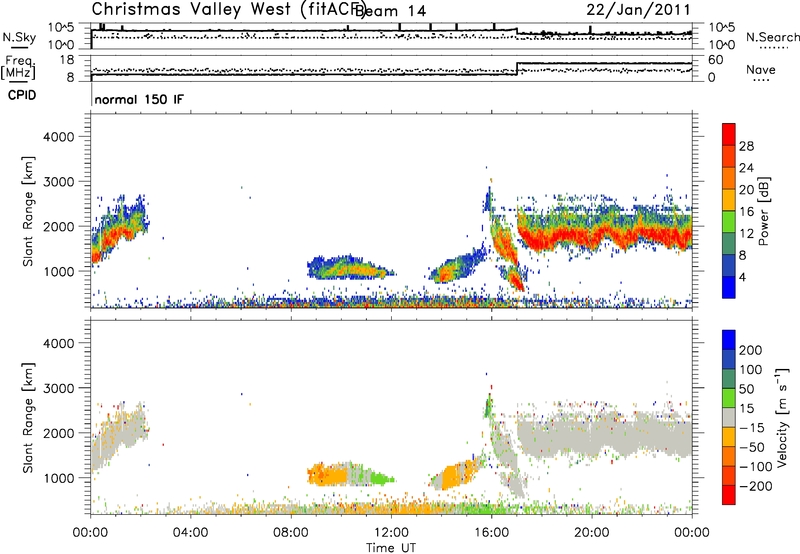This screenshot has height=554, width=800.
Task: Click the 08:00 time tick label
Action: pyautogui.click(x=291, y=533)
